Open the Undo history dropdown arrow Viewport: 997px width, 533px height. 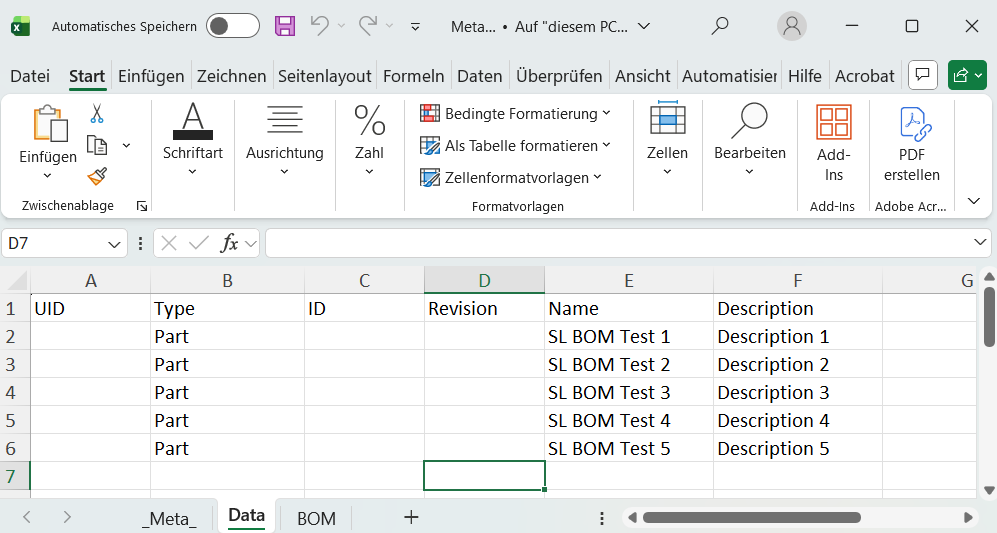point(341,26)
